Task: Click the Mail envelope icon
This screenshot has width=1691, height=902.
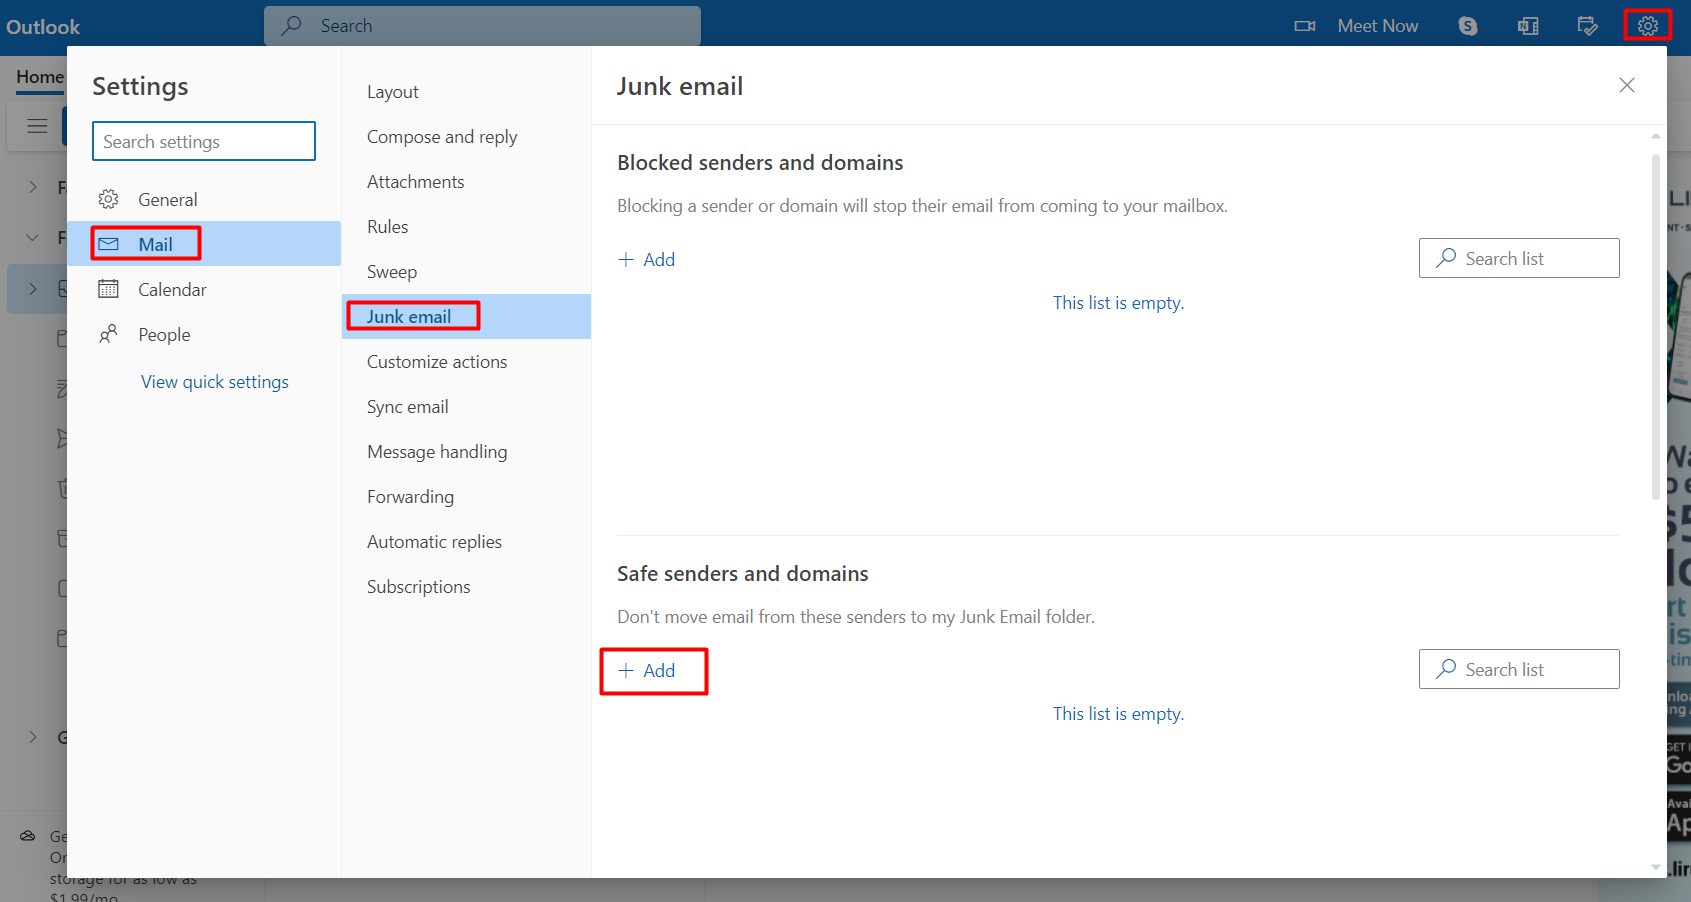Action: click(108, 244)
